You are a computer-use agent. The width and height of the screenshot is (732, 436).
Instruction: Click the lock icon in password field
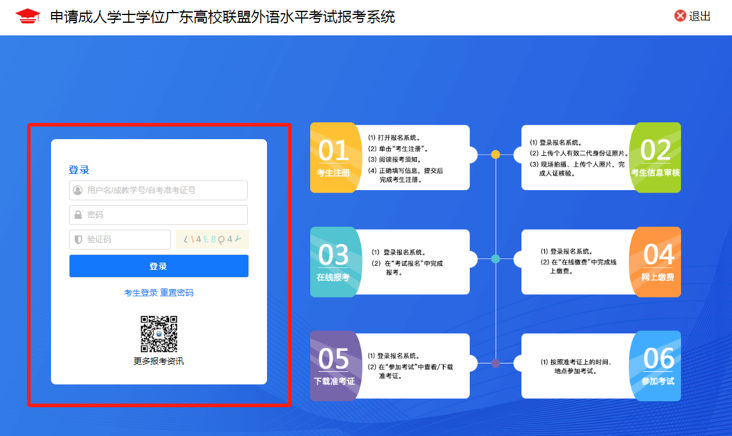point(78,215)
